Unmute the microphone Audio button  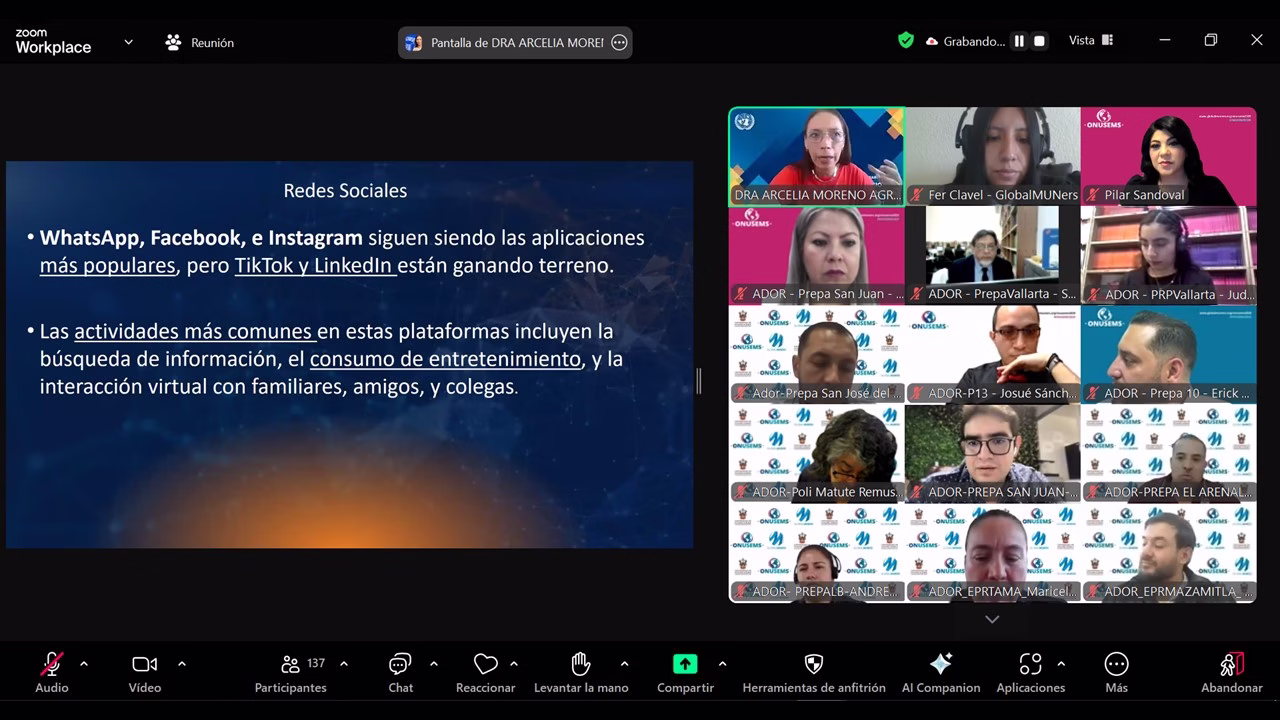51,666
